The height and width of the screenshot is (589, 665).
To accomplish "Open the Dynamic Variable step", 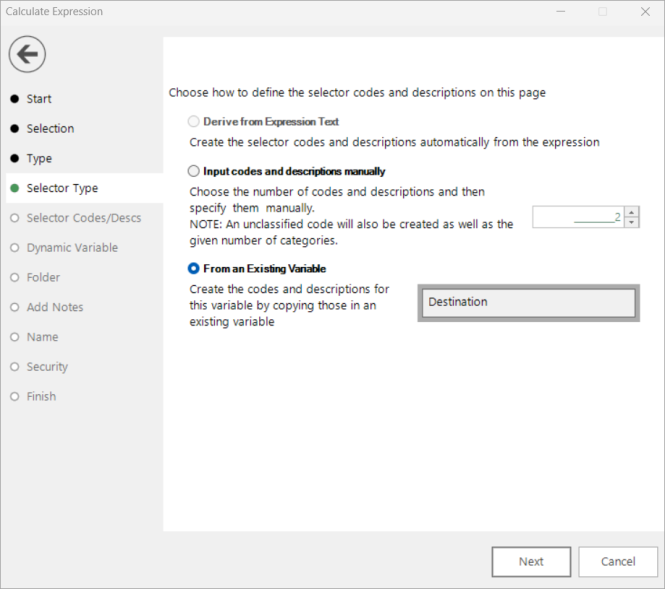I will tap(72, 247).
